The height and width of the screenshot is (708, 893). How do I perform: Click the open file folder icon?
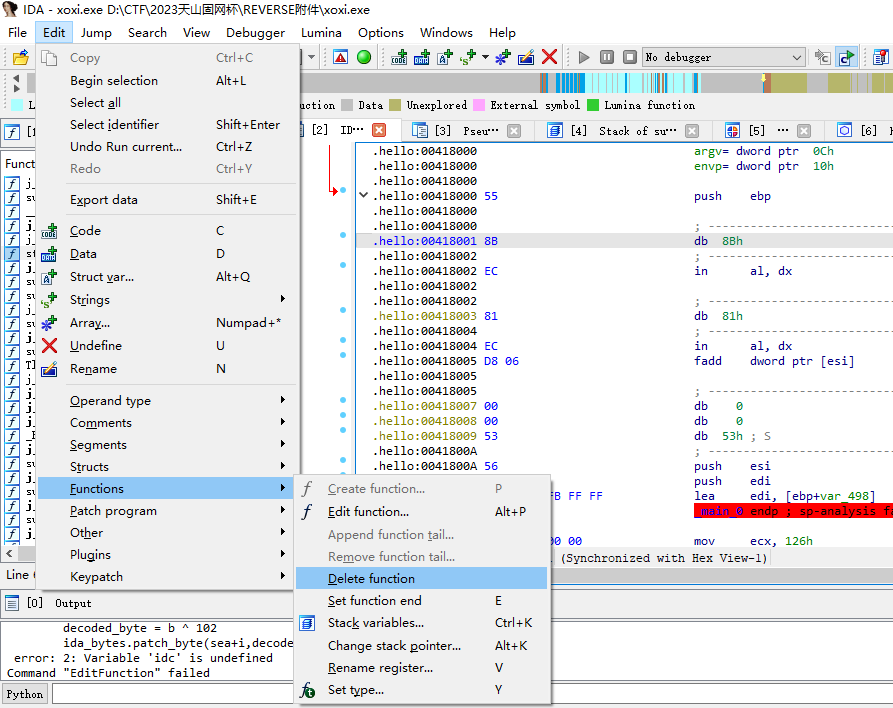pos(20,57)
